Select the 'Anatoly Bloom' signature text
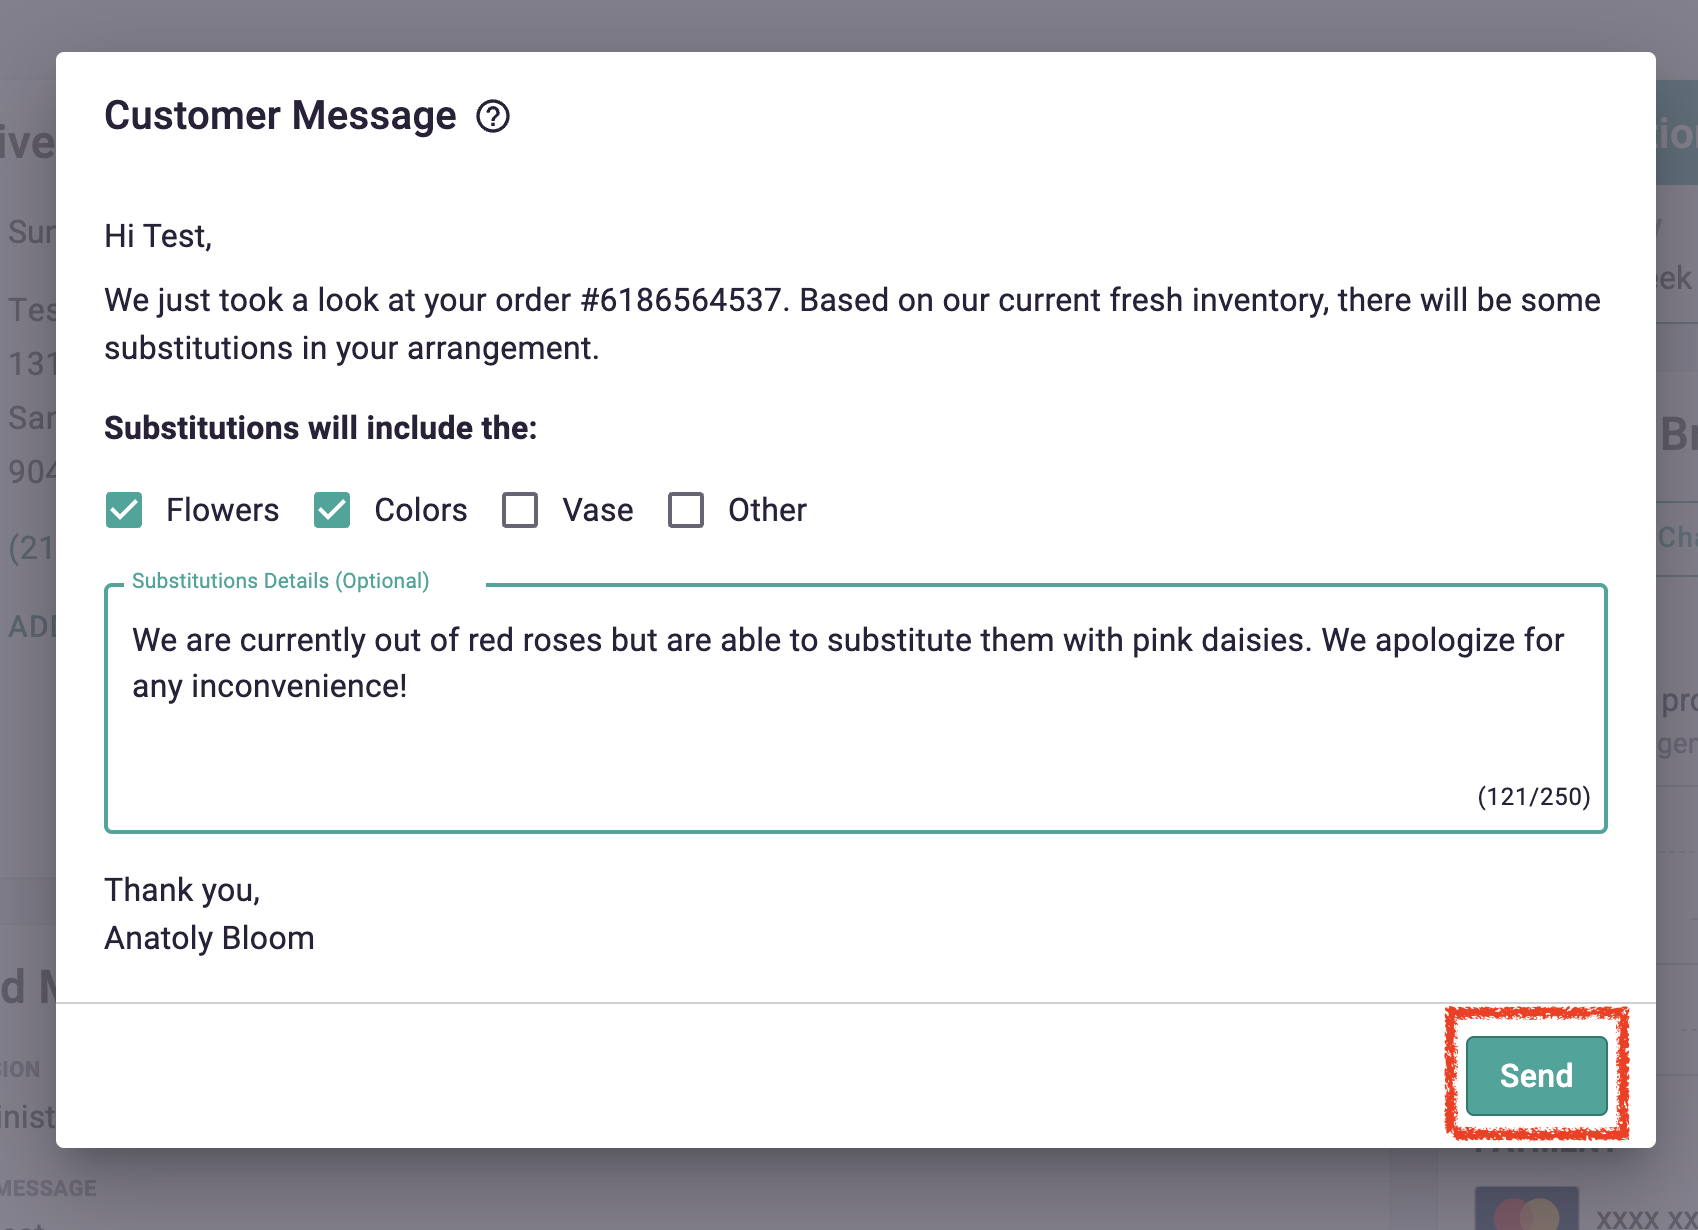The width and height of the screenshot is (1698, 1230). (x=209, y=938)
